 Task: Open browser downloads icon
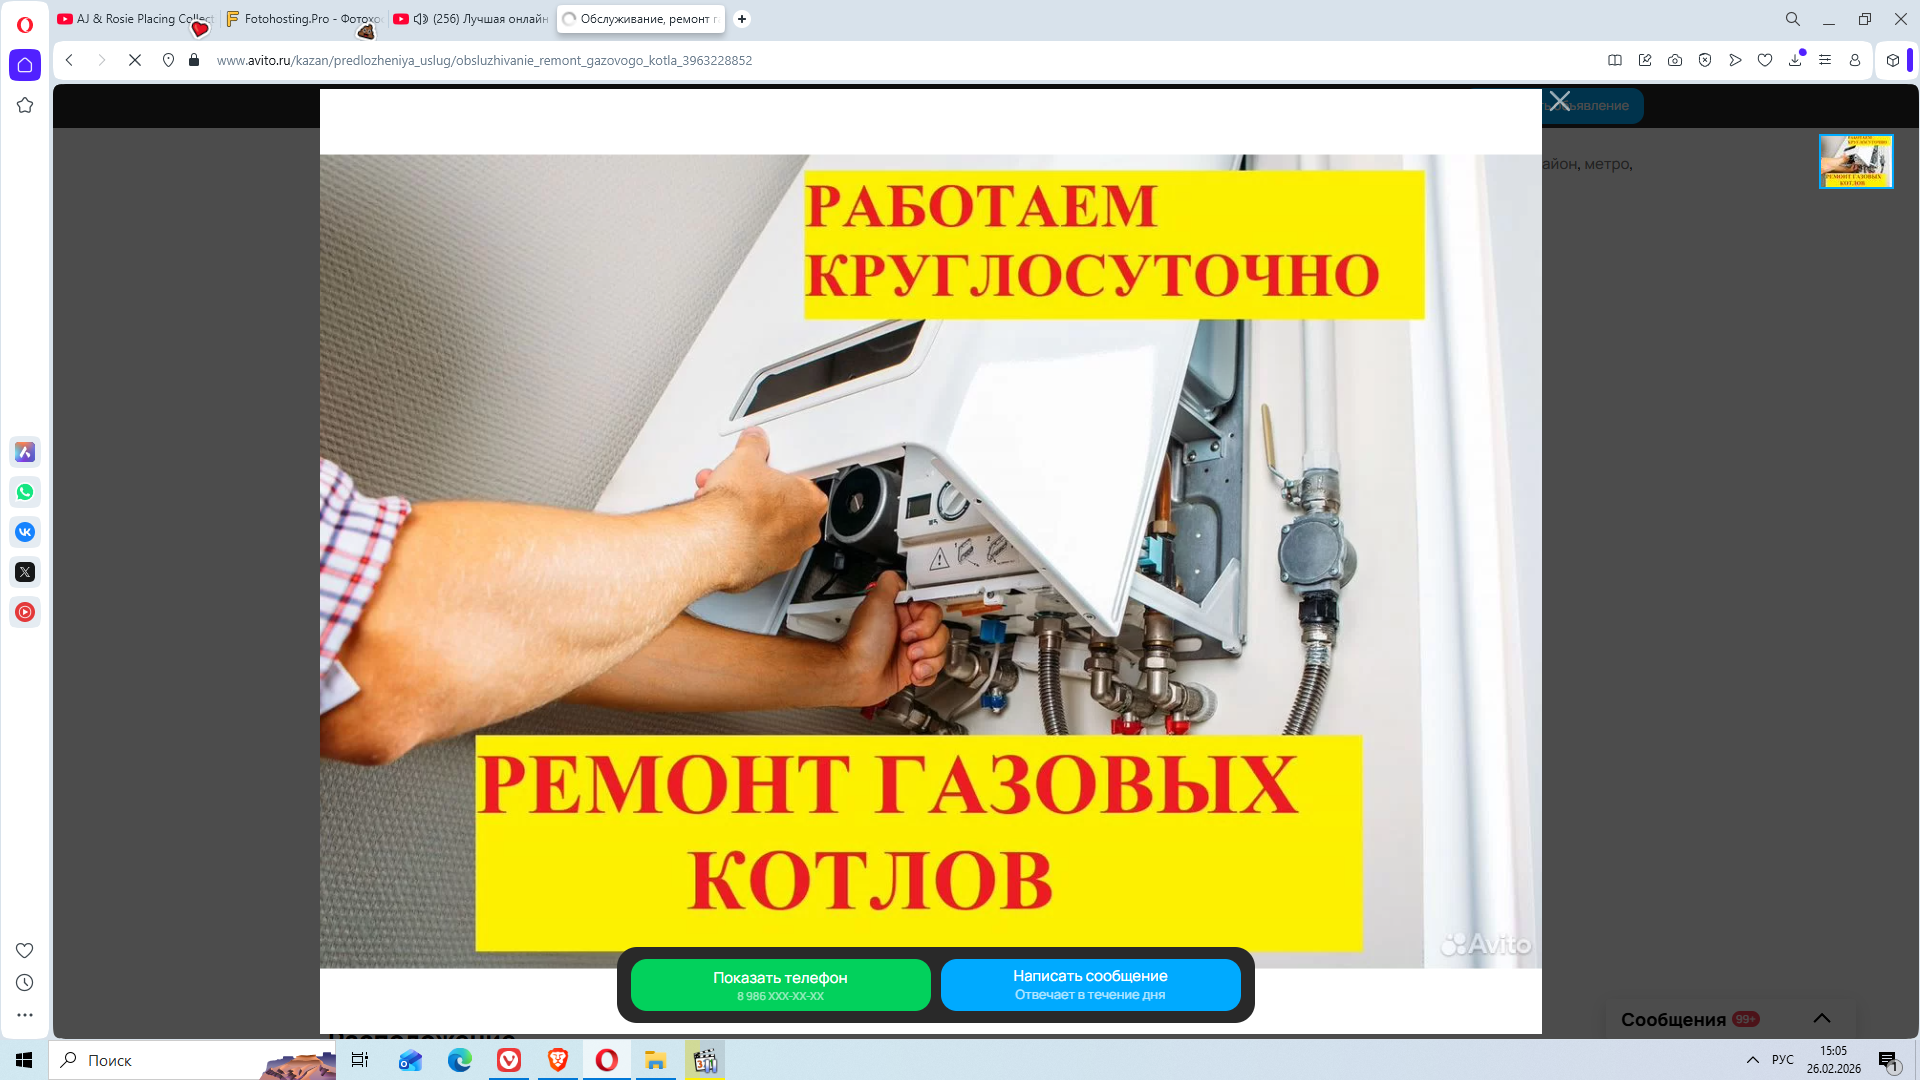[1795, 60]
